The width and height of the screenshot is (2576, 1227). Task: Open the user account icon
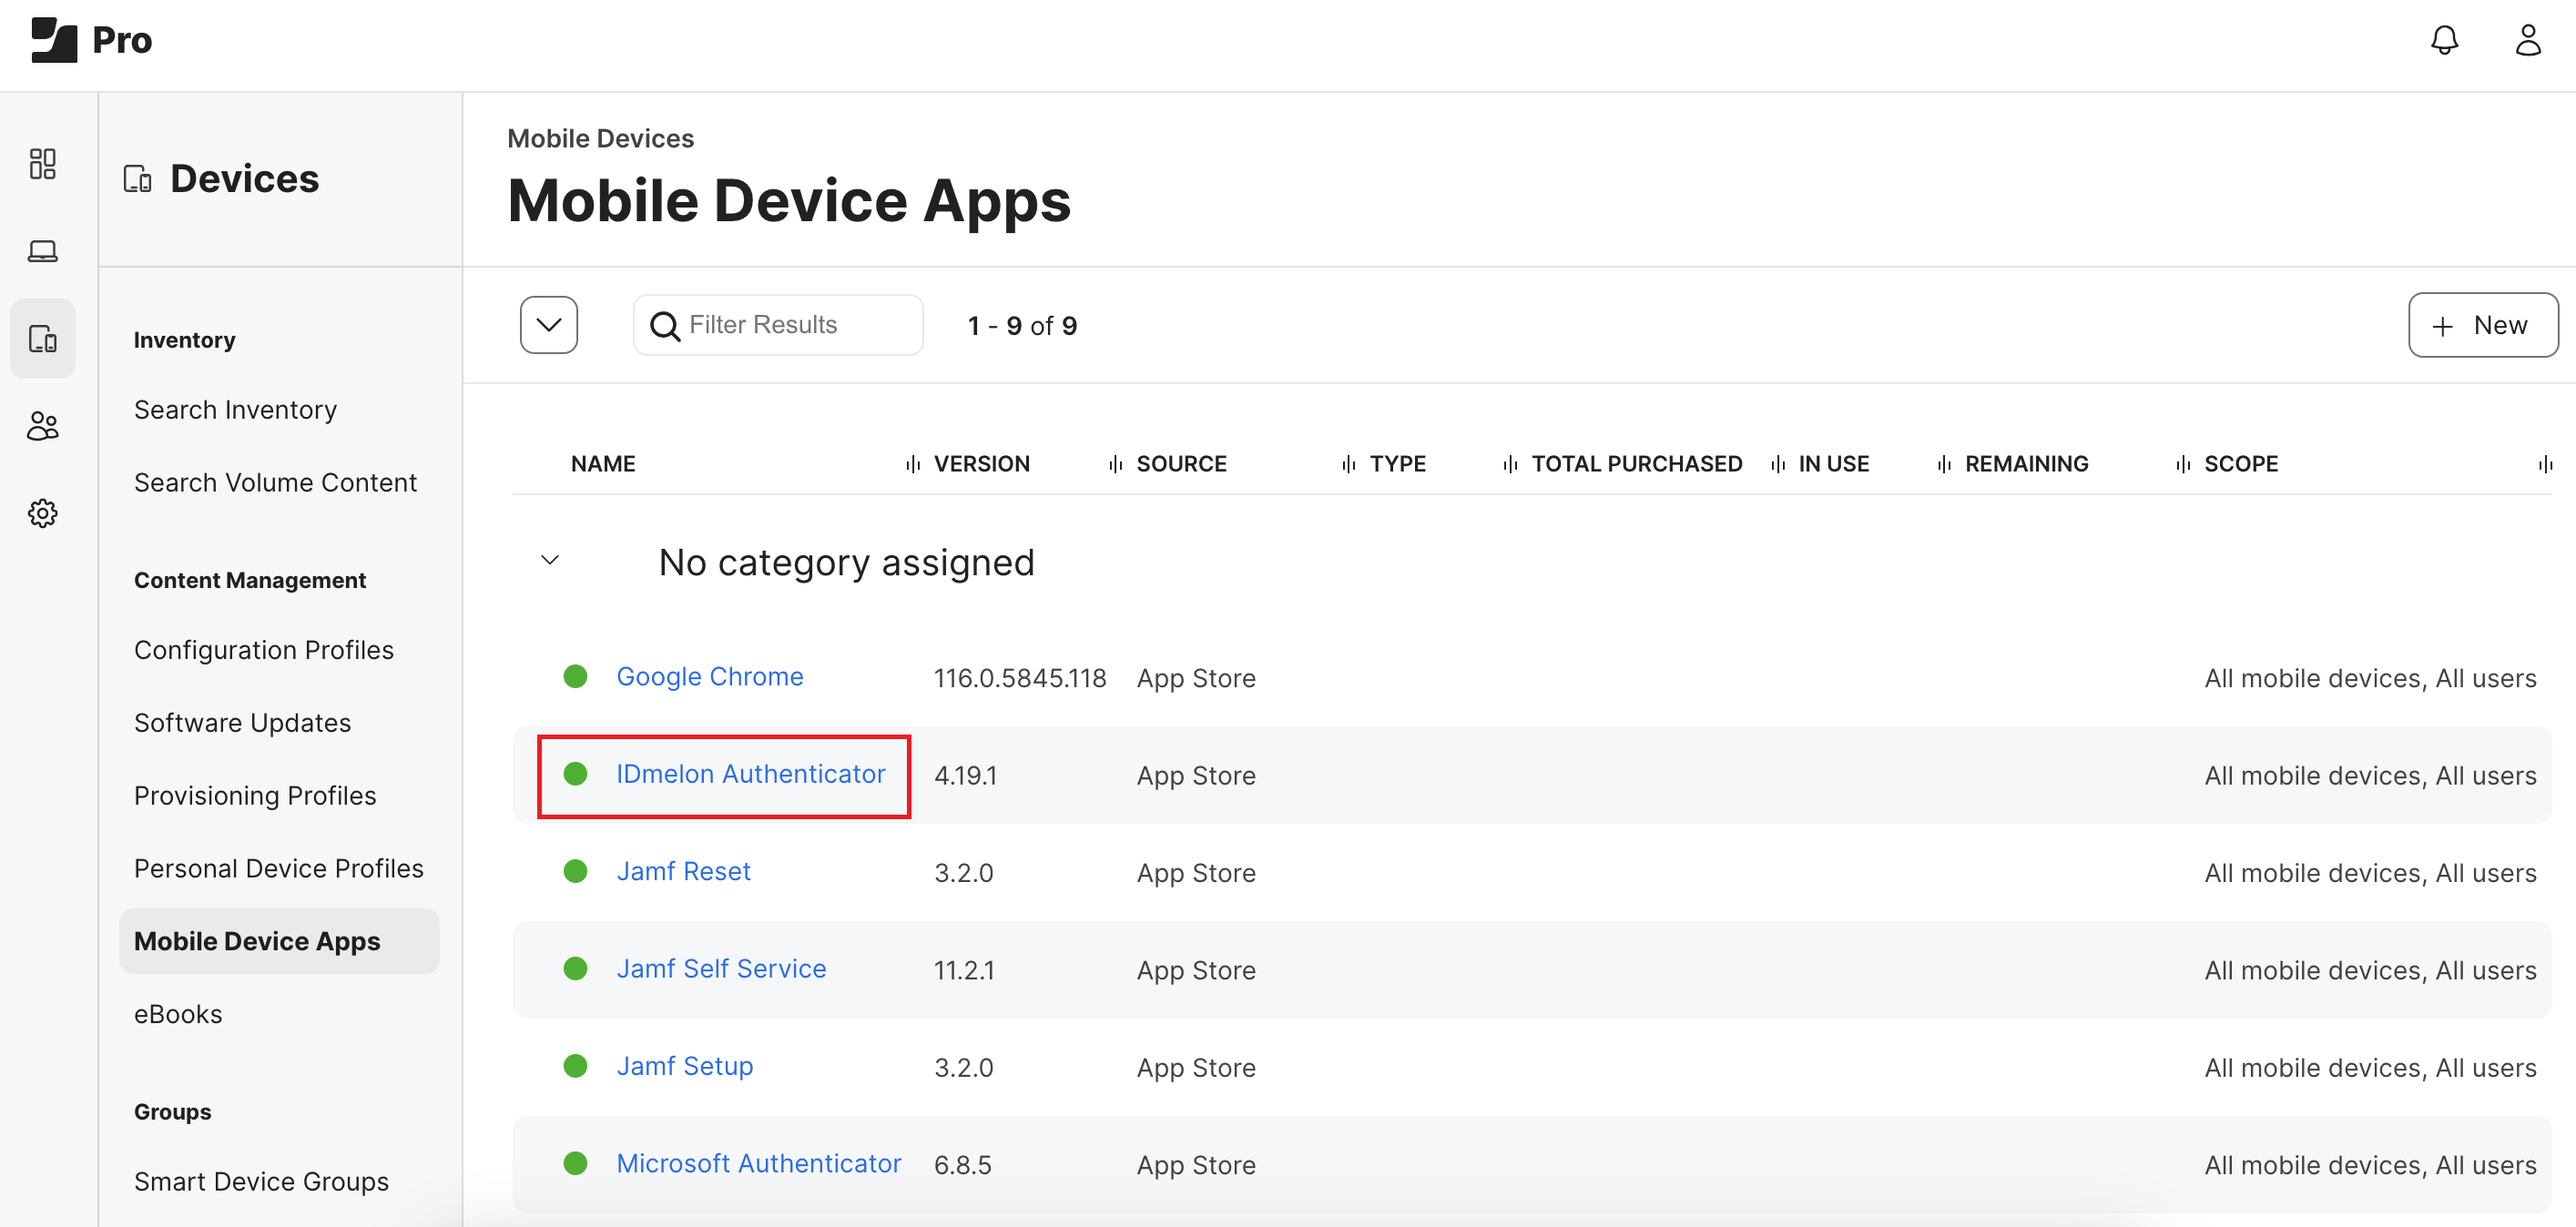click(2528, 40)
